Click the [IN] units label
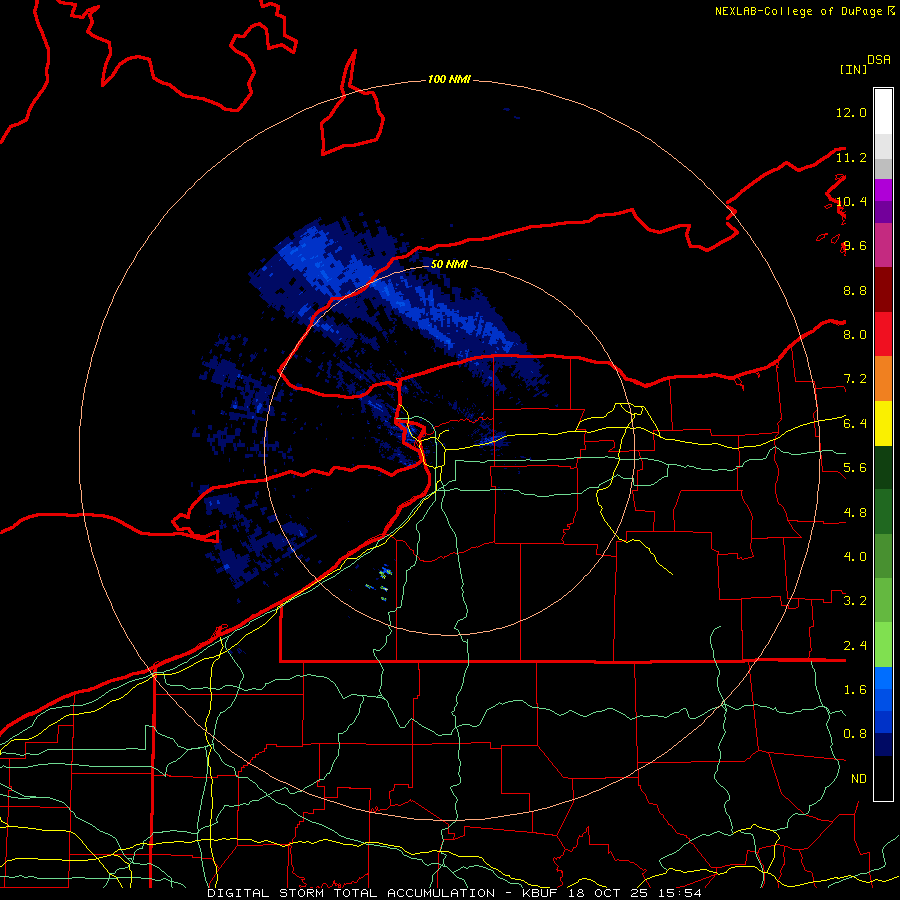 (853, 69)
